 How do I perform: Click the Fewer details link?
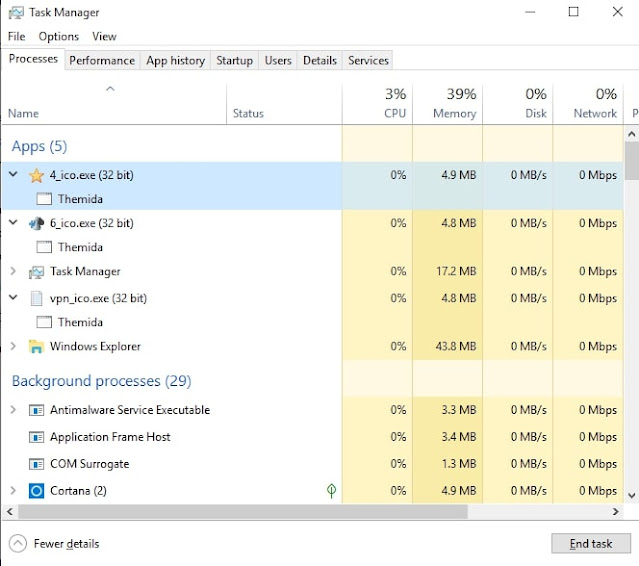(66, 544)
